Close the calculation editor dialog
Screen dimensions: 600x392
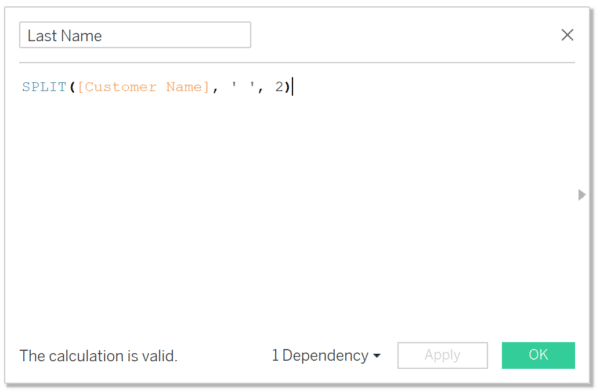567,35
